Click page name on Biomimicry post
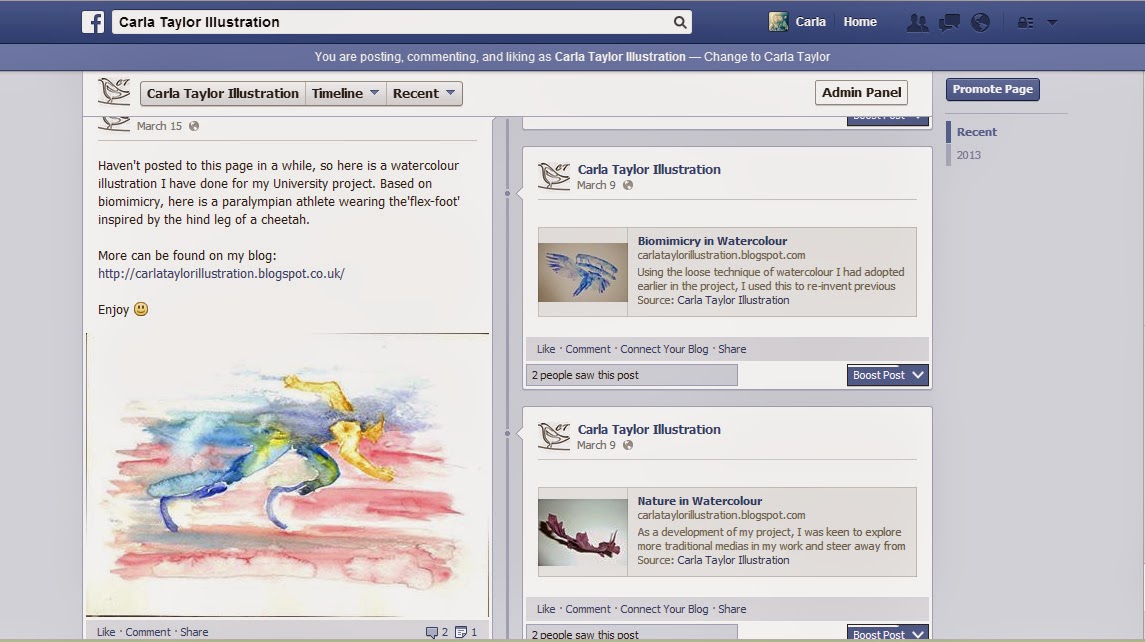The image size is (1145, 642). 649,169
